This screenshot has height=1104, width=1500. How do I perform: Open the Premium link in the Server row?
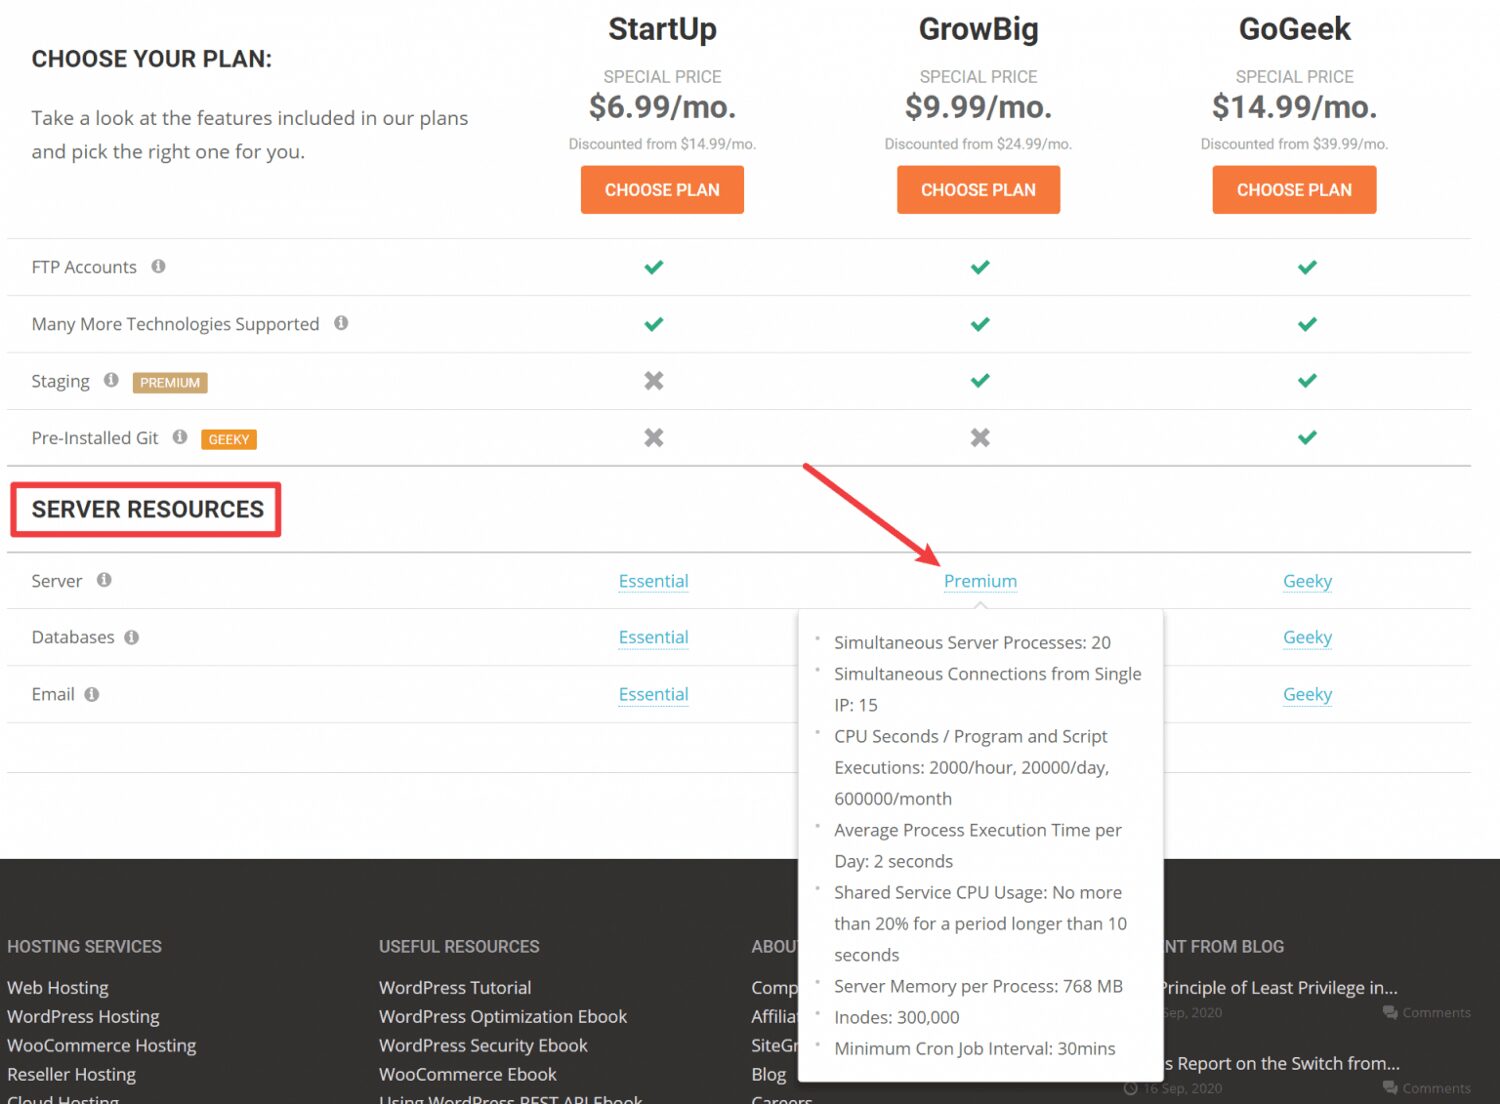pos(980,581)
